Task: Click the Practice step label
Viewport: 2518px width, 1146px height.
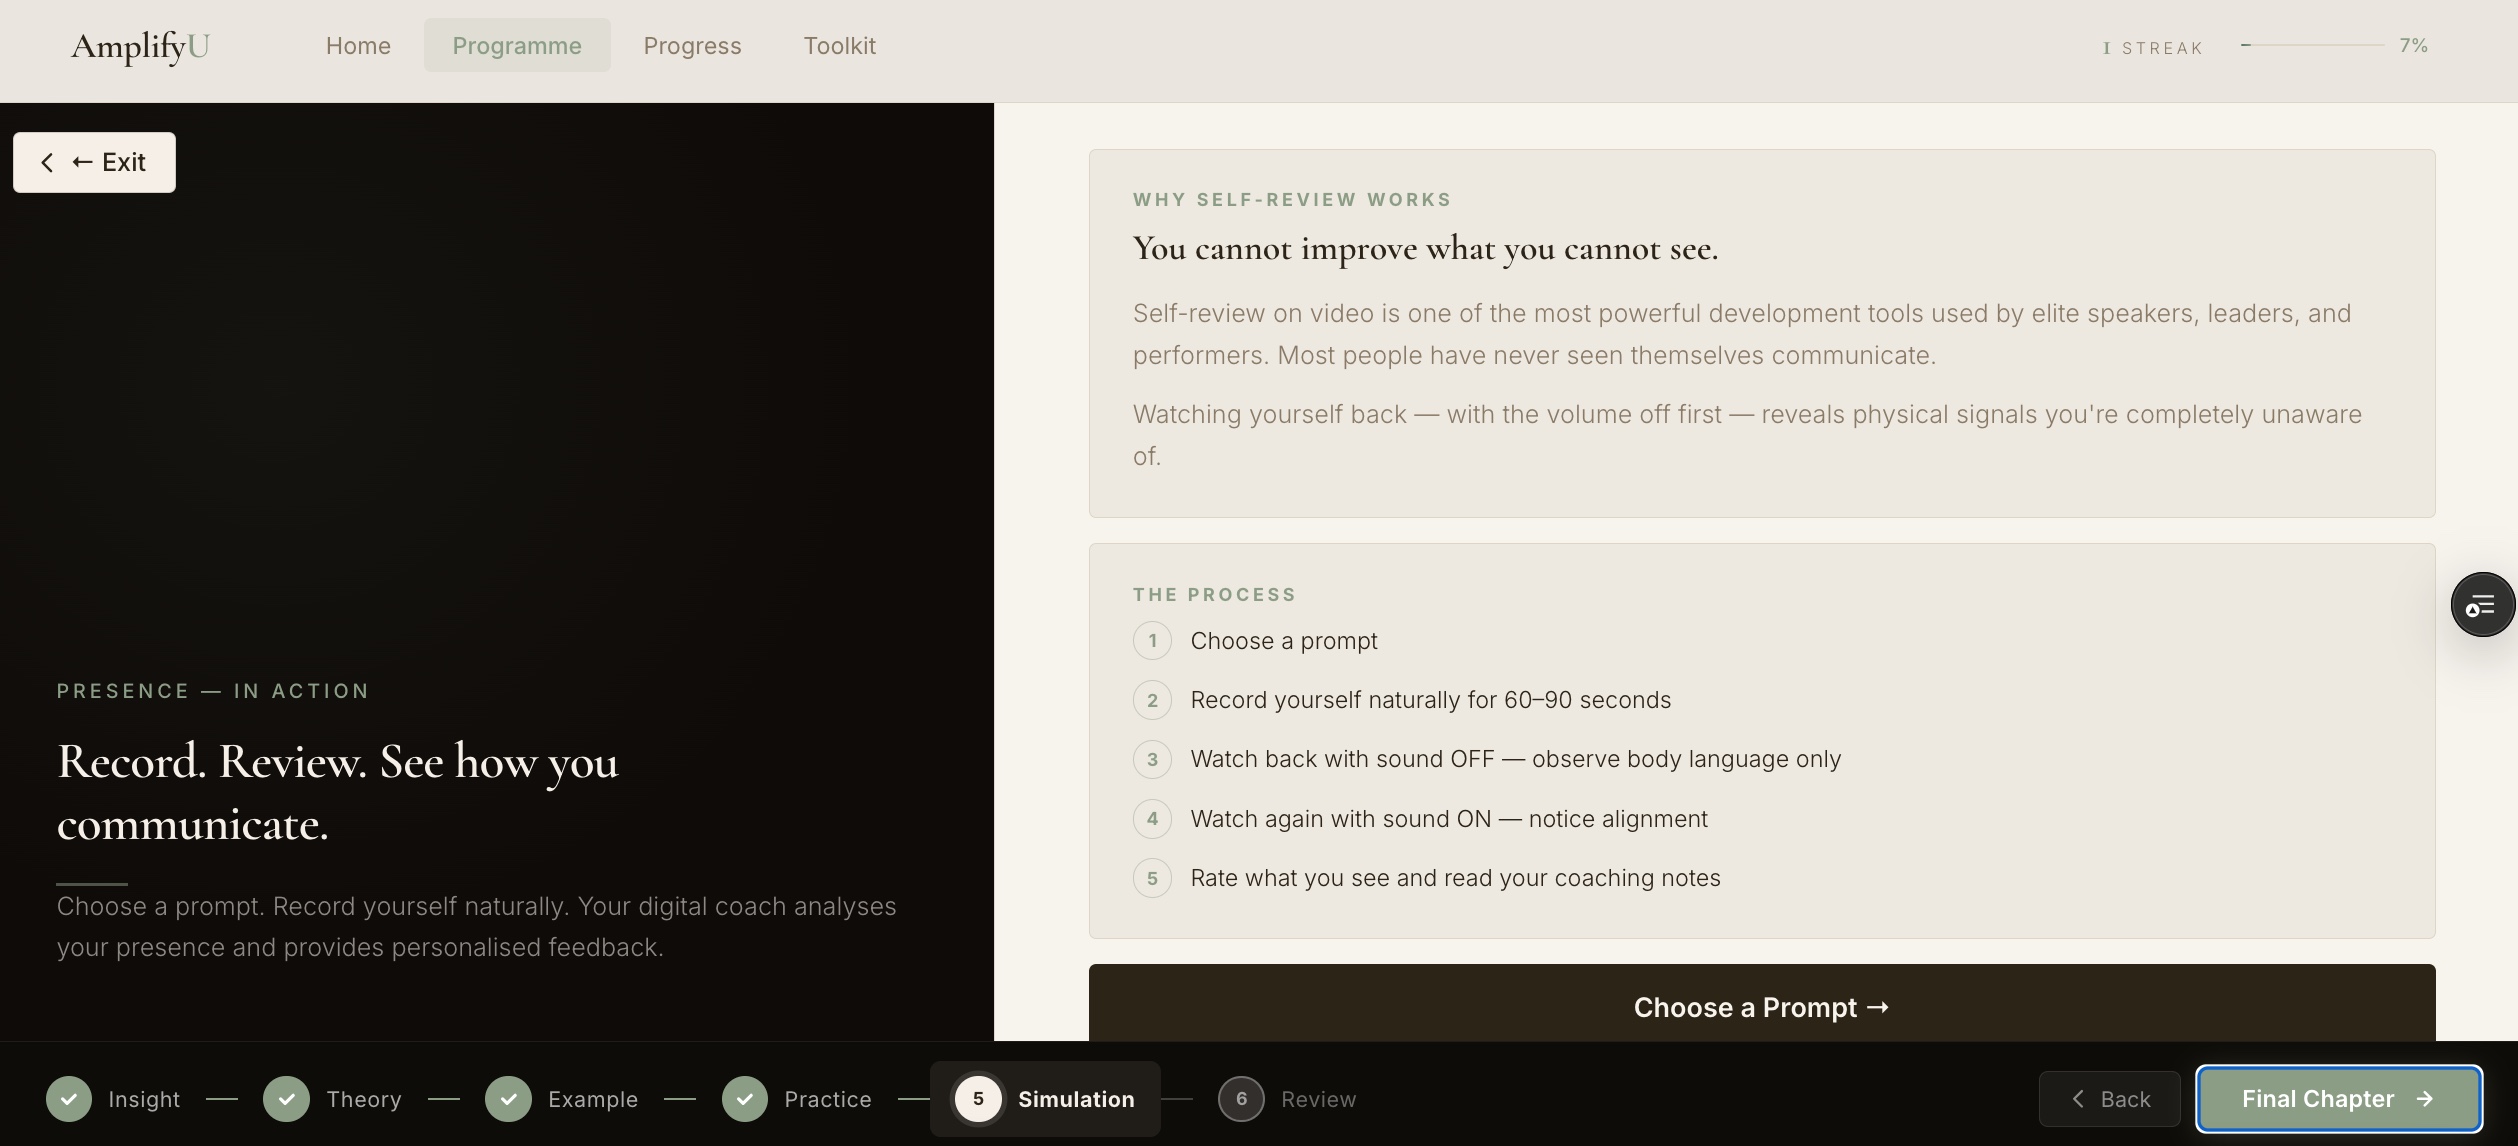Action: pyautogui.click(x=828, y=1099)
